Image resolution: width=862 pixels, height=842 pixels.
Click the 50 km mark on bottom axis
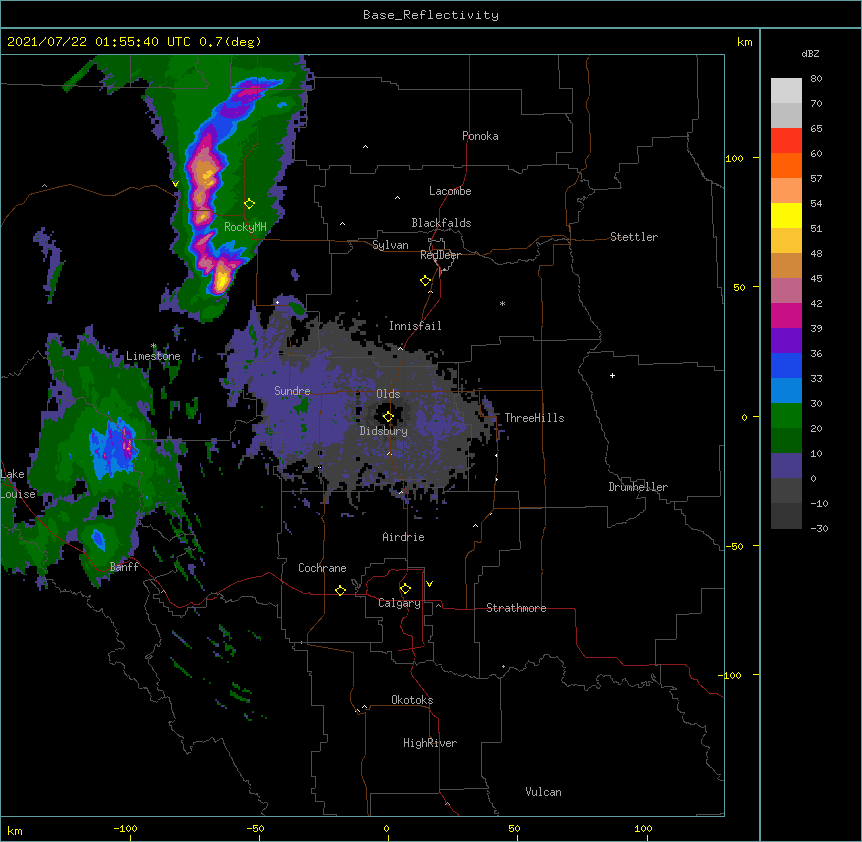click(514, 828)
